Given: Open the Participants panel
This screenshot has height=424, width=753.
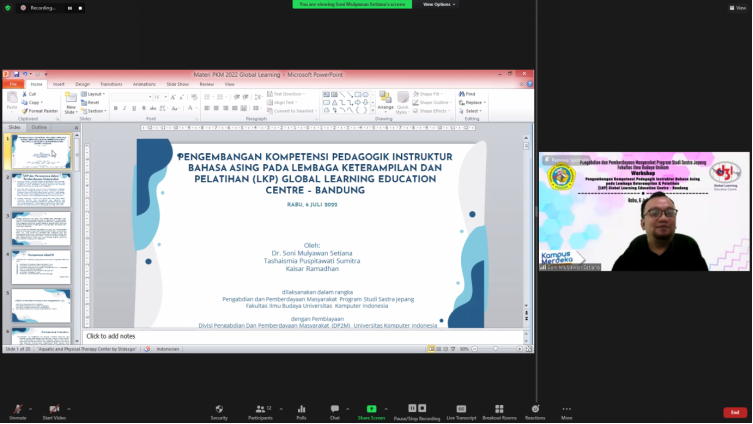Looking at the screenshot, I should (x=260, y=412).
